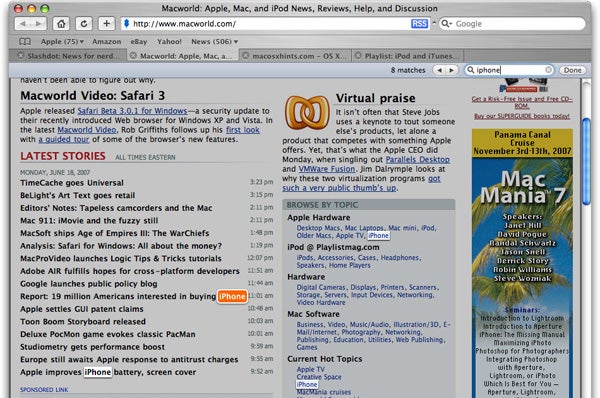Open the TimeCache goes Universal story

point(72,183)
